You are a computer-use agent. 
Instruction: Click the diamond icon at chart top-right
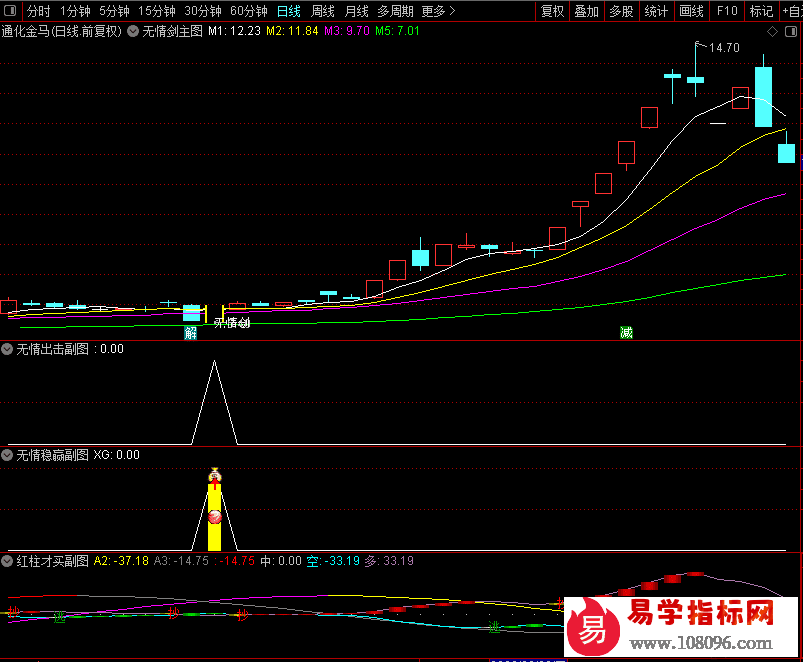[x=772, y=32]
